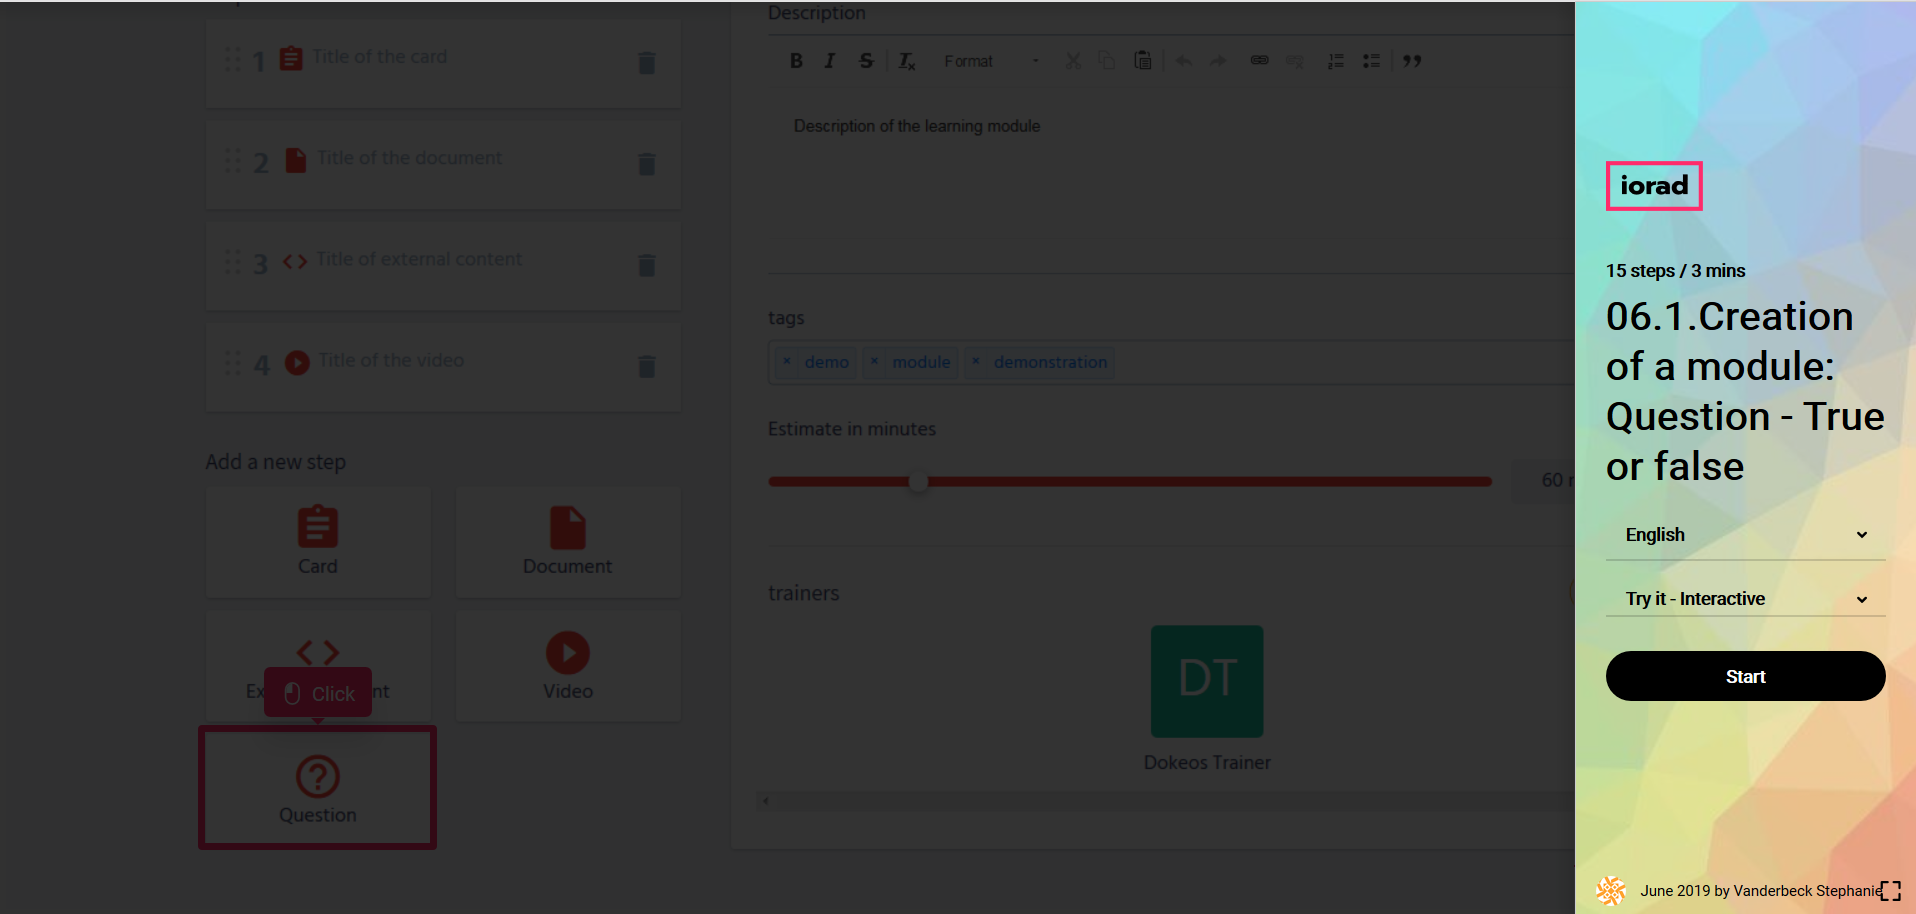Open the English language dropdown
Viewport: 1916px width, 914px height.
pyautogui.click(x=1745, y=535)
